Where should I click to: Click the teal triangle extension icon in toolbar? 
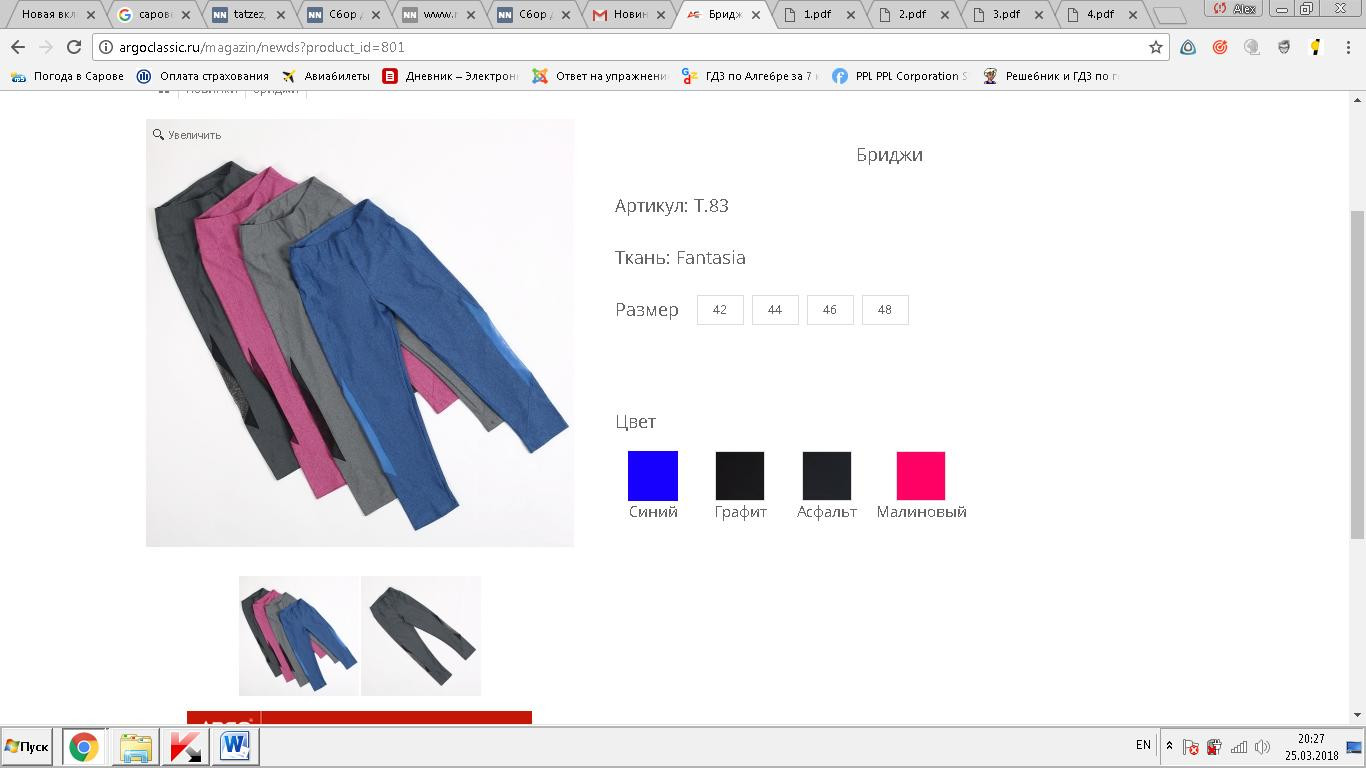[x=1188, y=47]
